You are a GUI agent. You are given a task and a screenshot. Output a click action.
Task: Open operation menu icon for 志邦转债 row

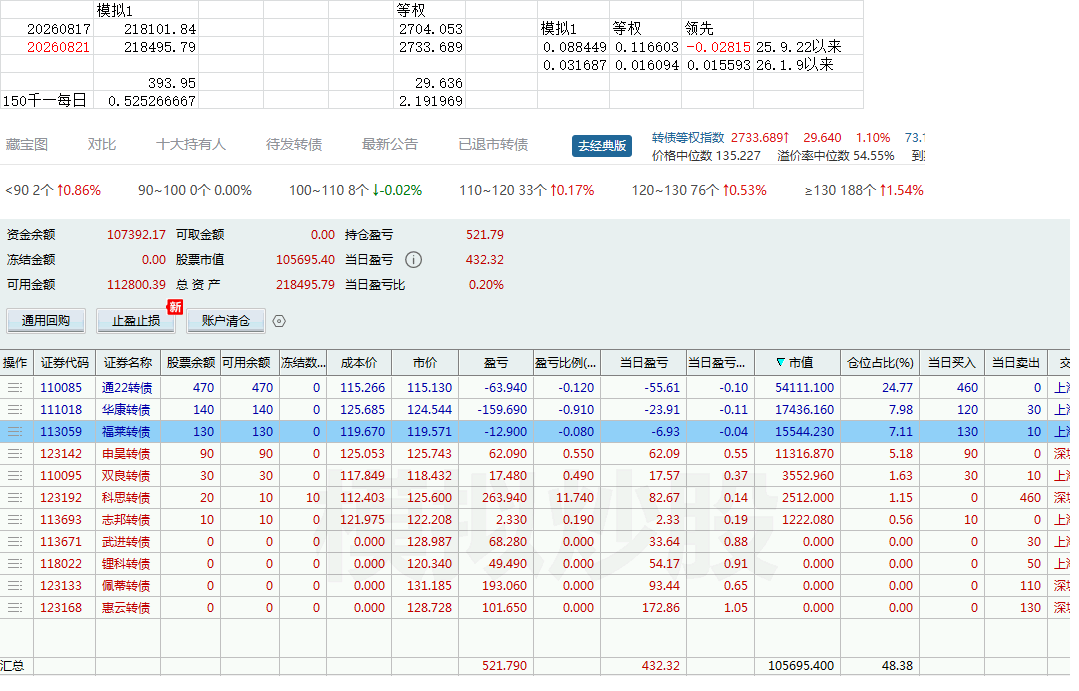[14, 520]
